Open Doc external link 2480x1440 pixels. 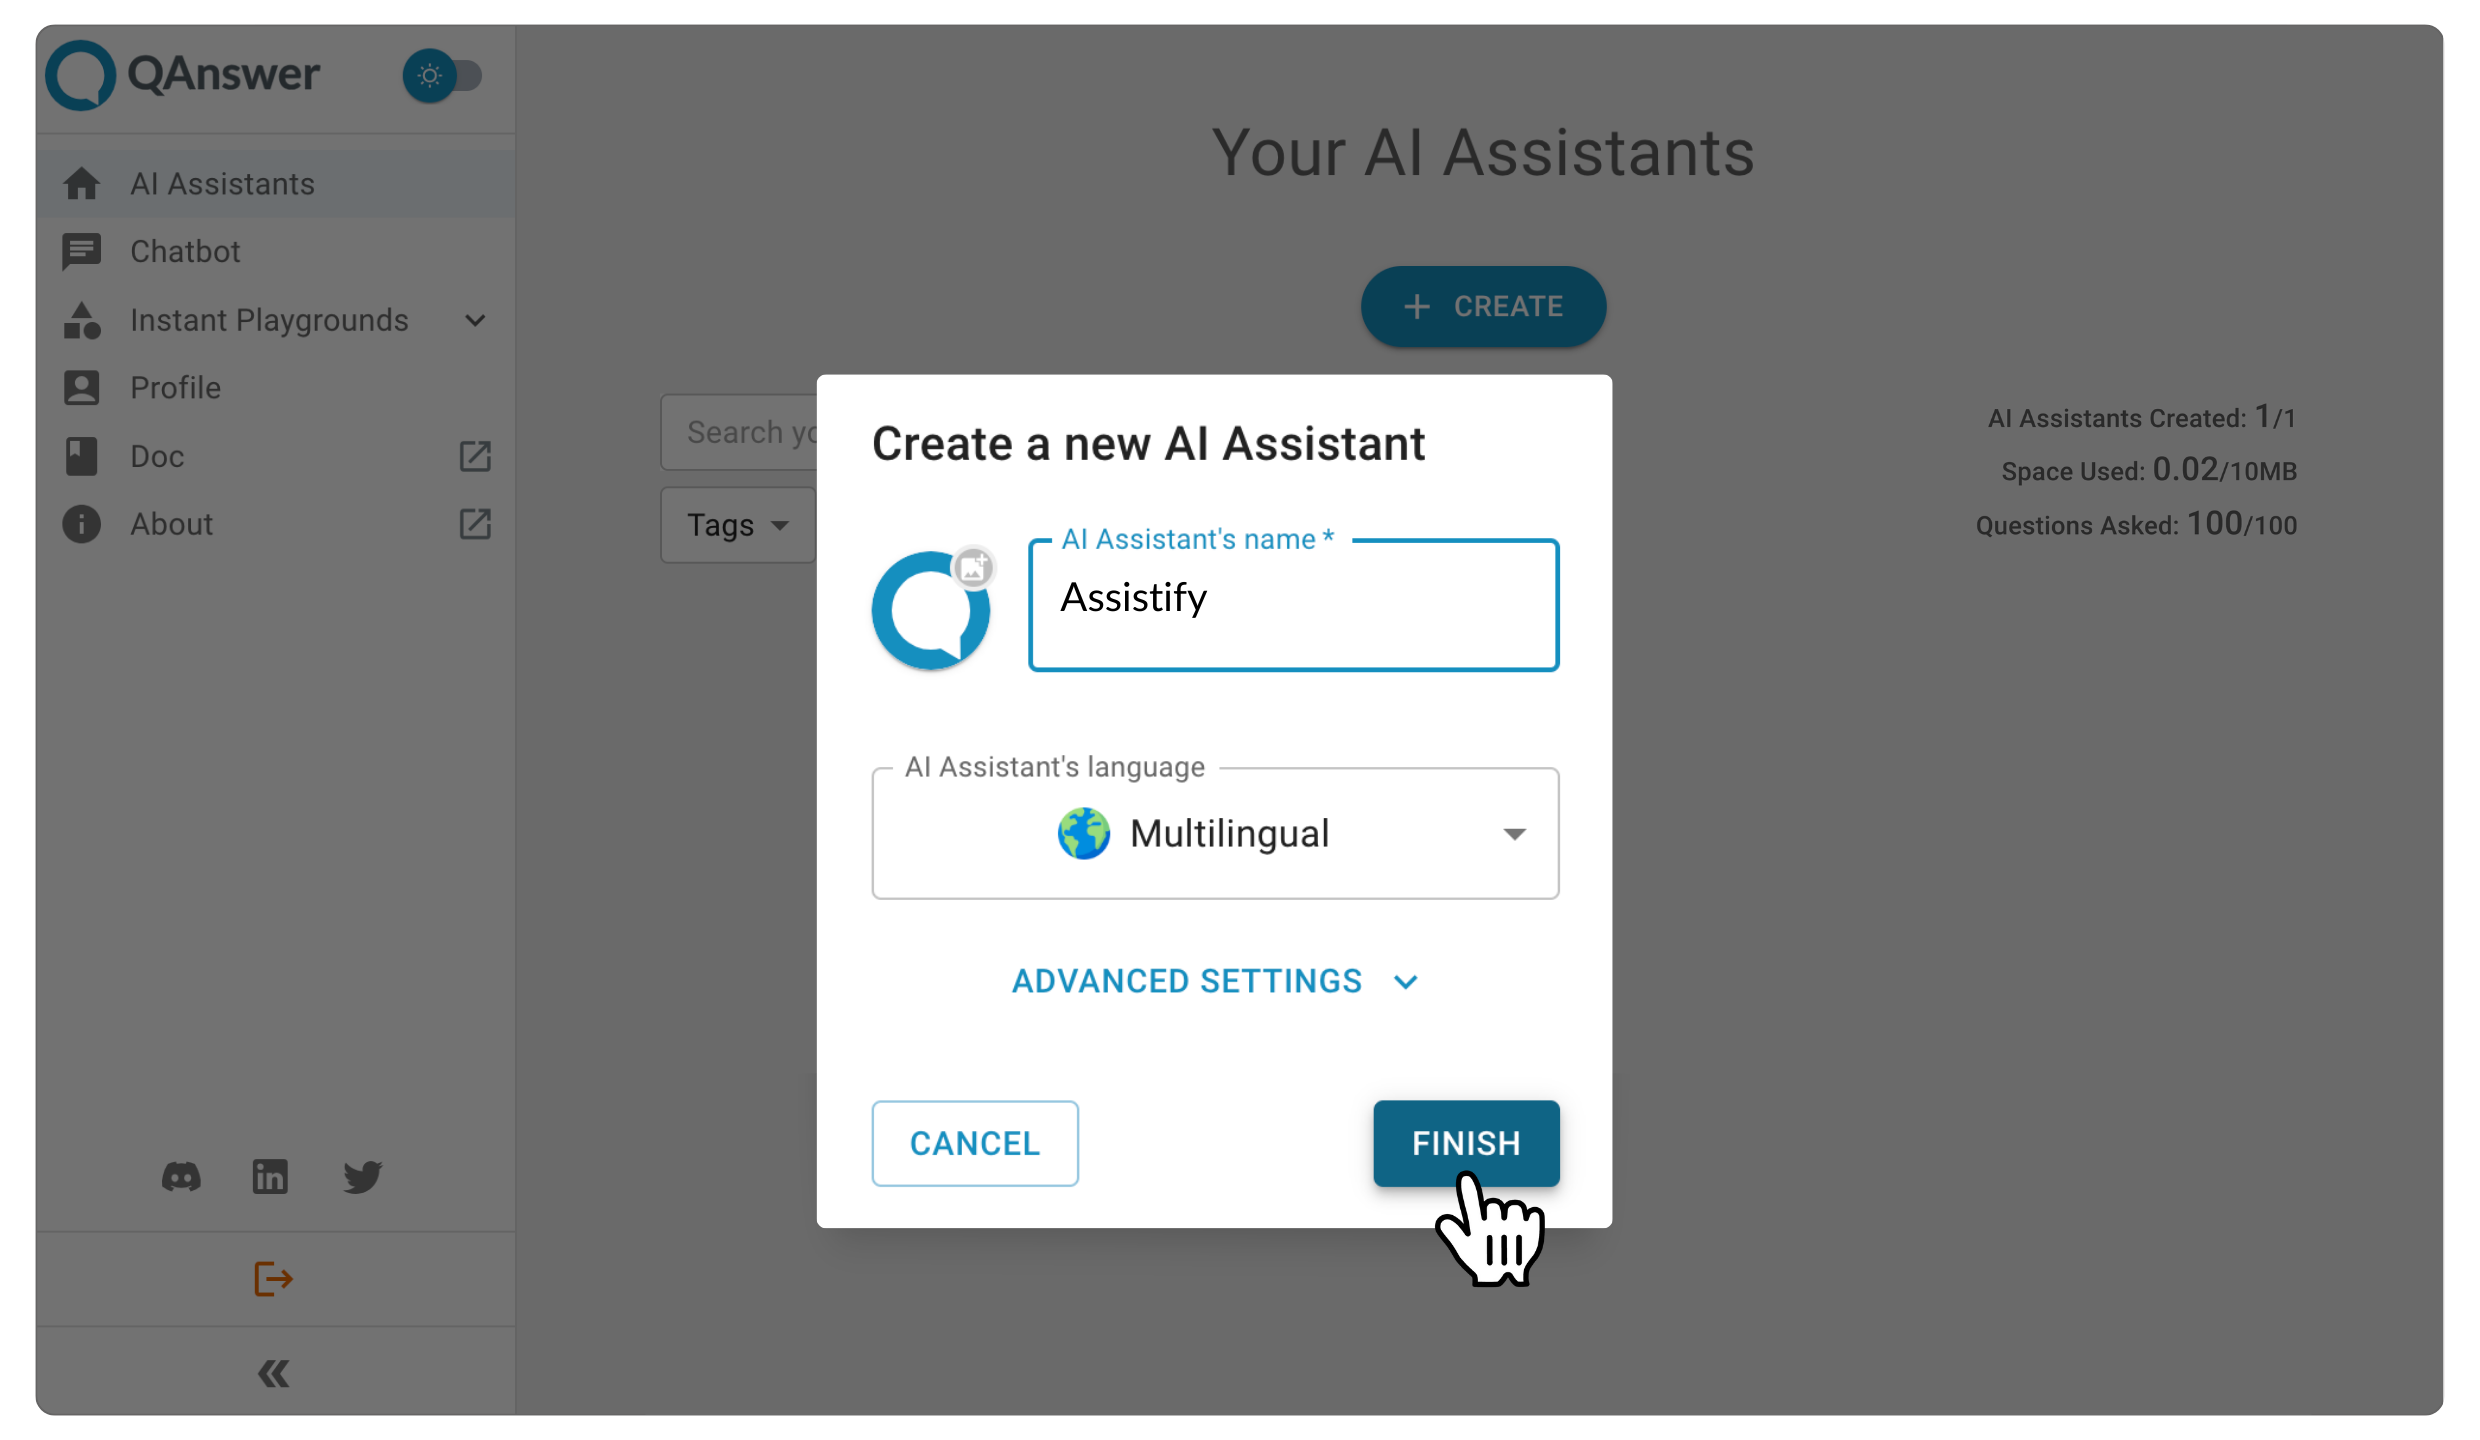tap(475, 456)
